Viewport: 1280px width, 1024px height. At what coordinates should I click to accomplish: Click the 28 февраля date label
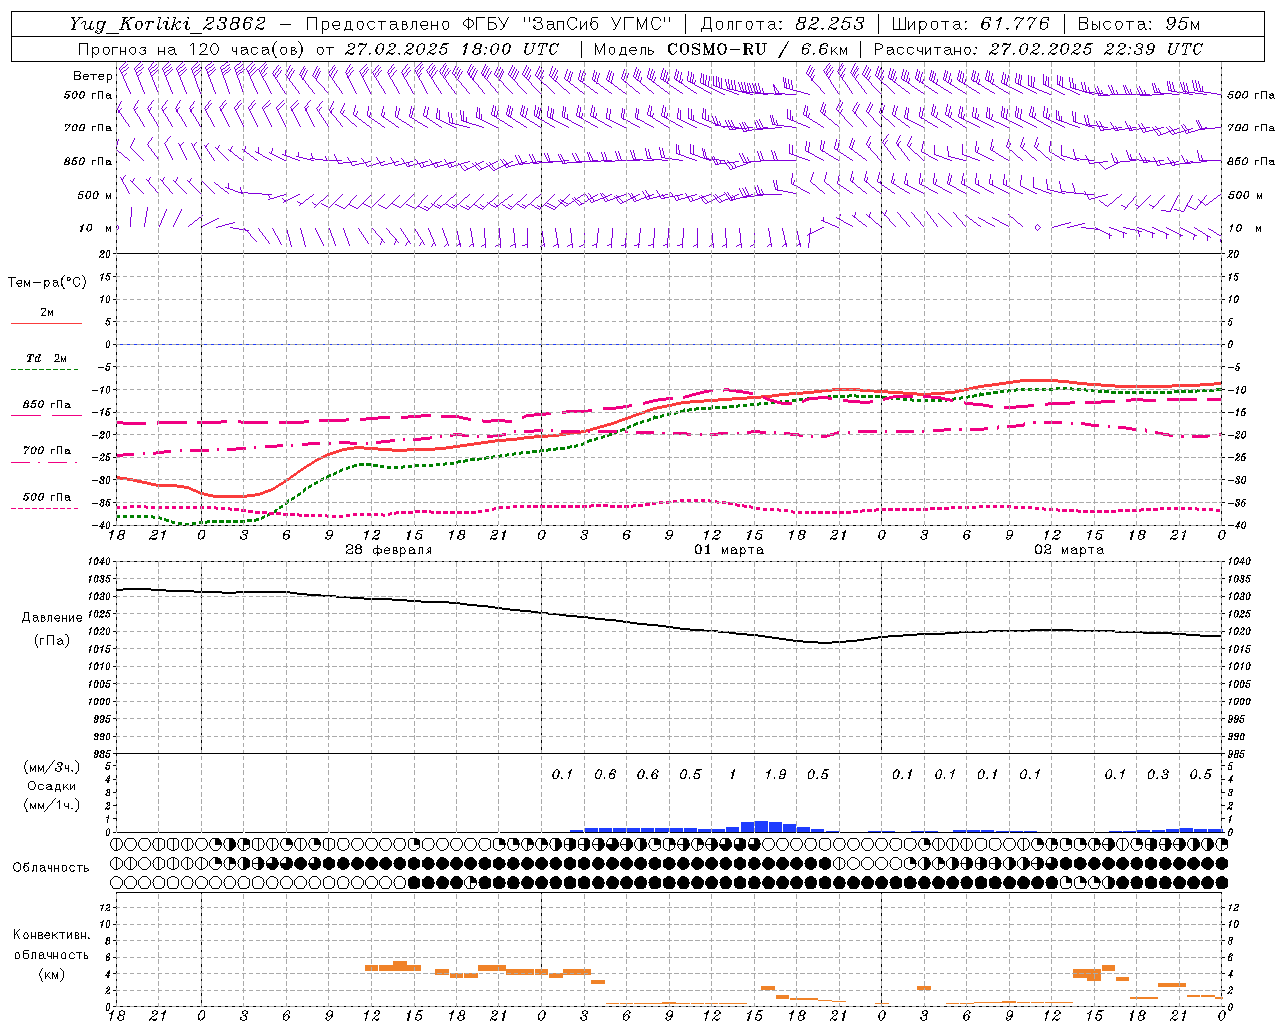[389, 550]
